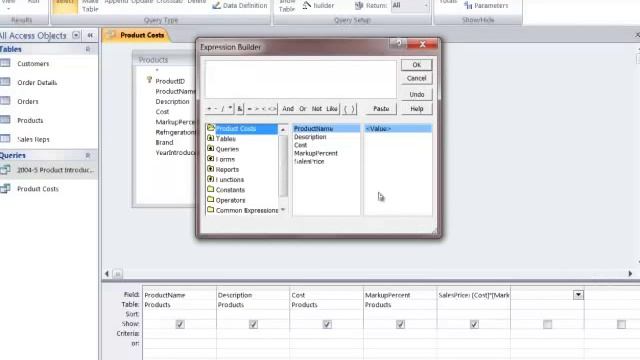Viewport: 640px width, 360px height.
Task: Insert the Not operator
Action: click(317, 109)
